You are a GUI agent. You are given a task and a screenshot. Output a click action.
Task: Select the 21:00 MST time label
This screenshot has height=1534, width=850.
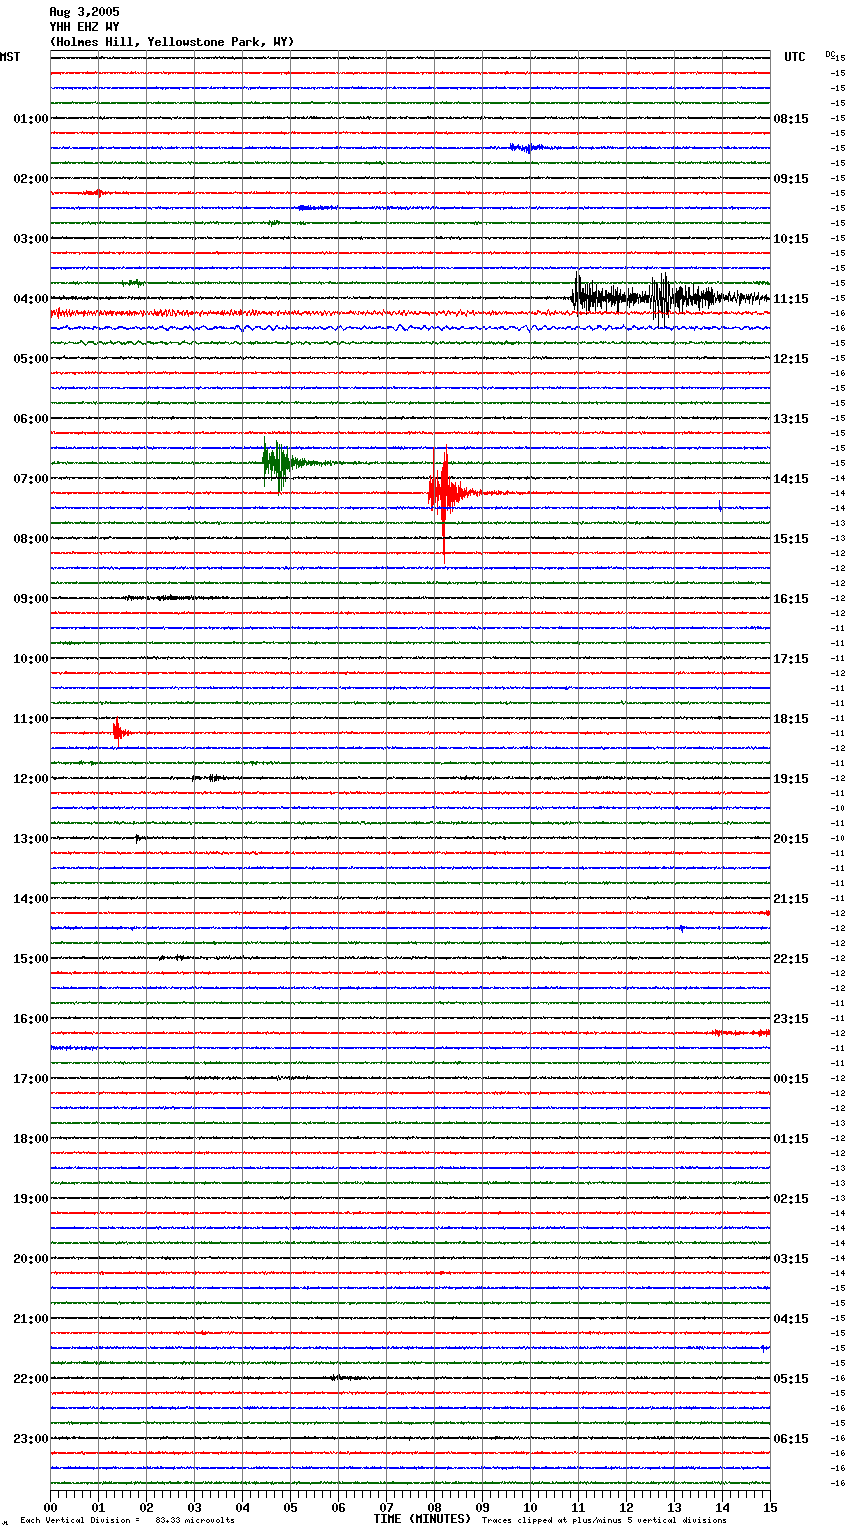[x=31, y=1319]
